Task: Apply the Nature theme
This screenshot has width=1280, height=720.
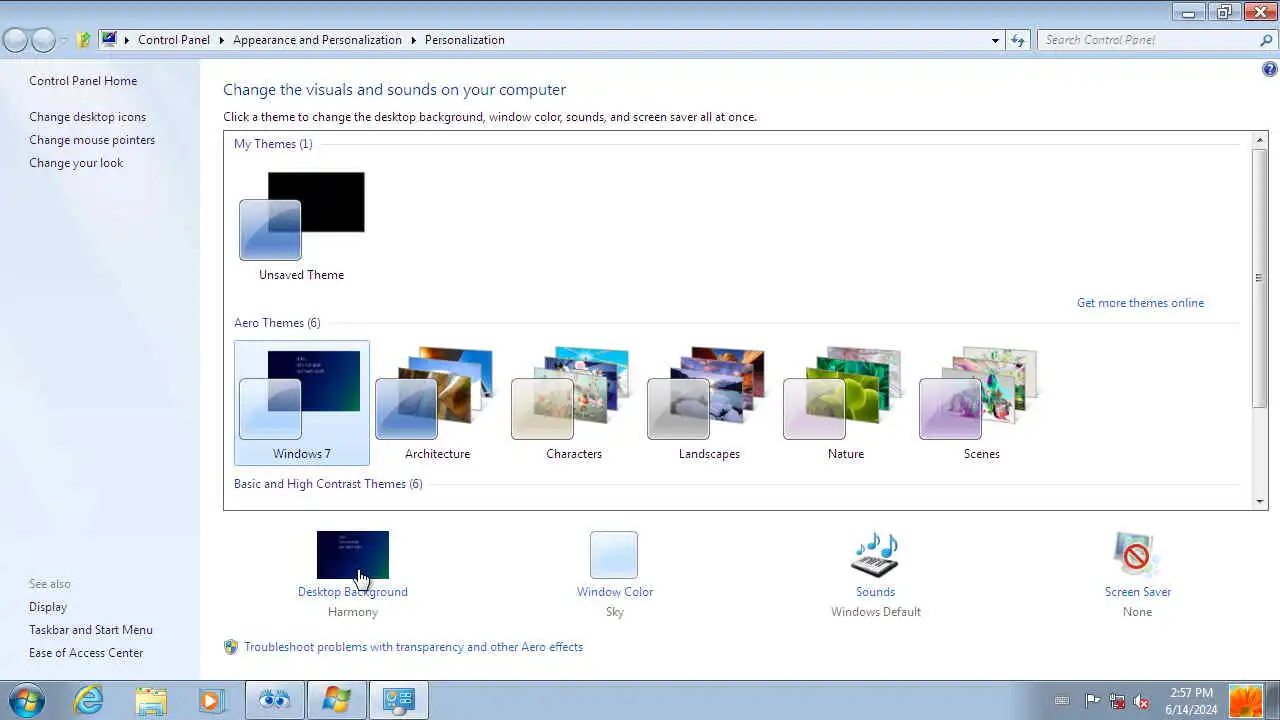Action: coord(845,403)
